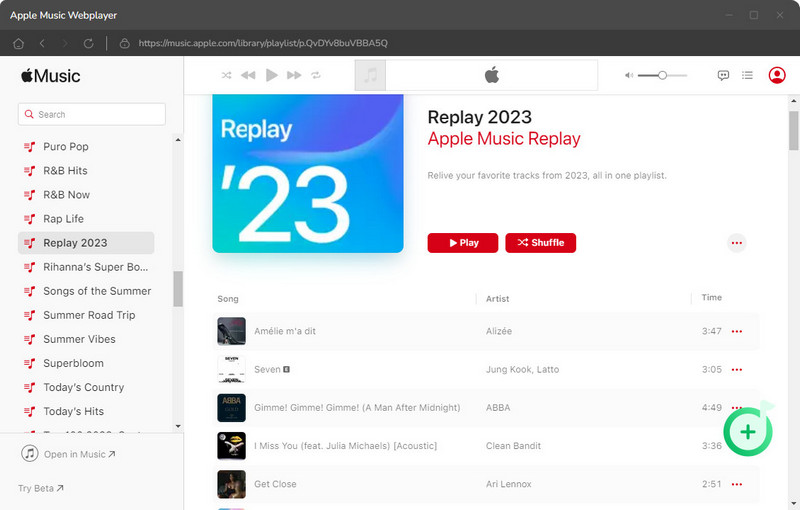Click the home icon in navigation bar
The height and width of the screenshot is (510, 800).
[18, 43]
